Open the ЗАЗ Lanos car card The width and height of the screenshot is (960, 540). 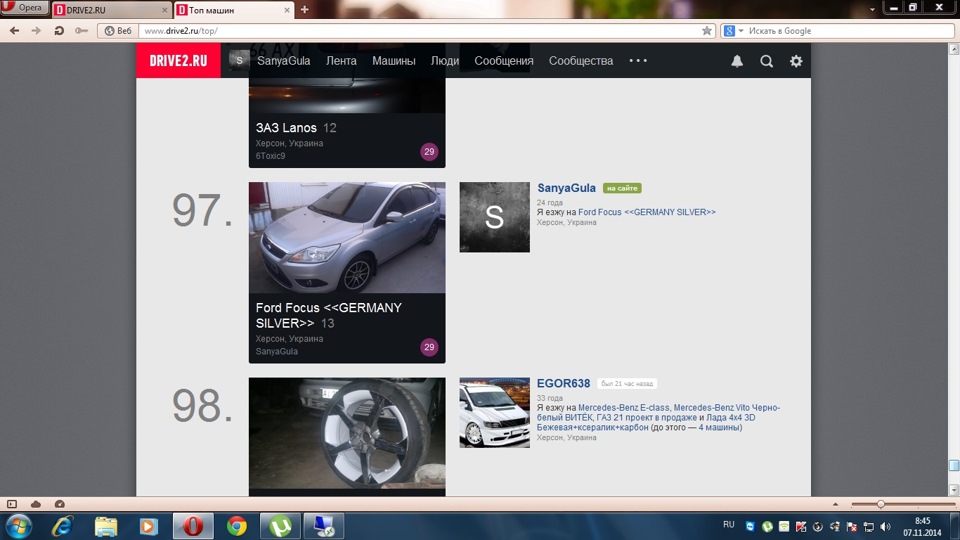tap(287, 128)
